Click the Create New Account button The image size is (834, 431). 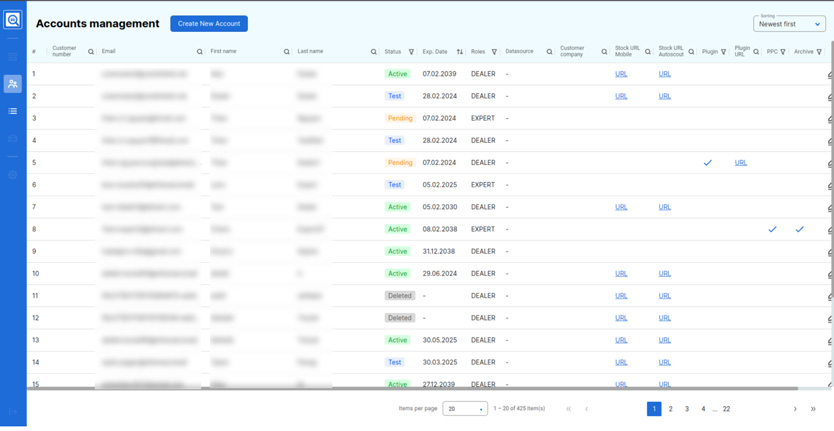(209, 23)
